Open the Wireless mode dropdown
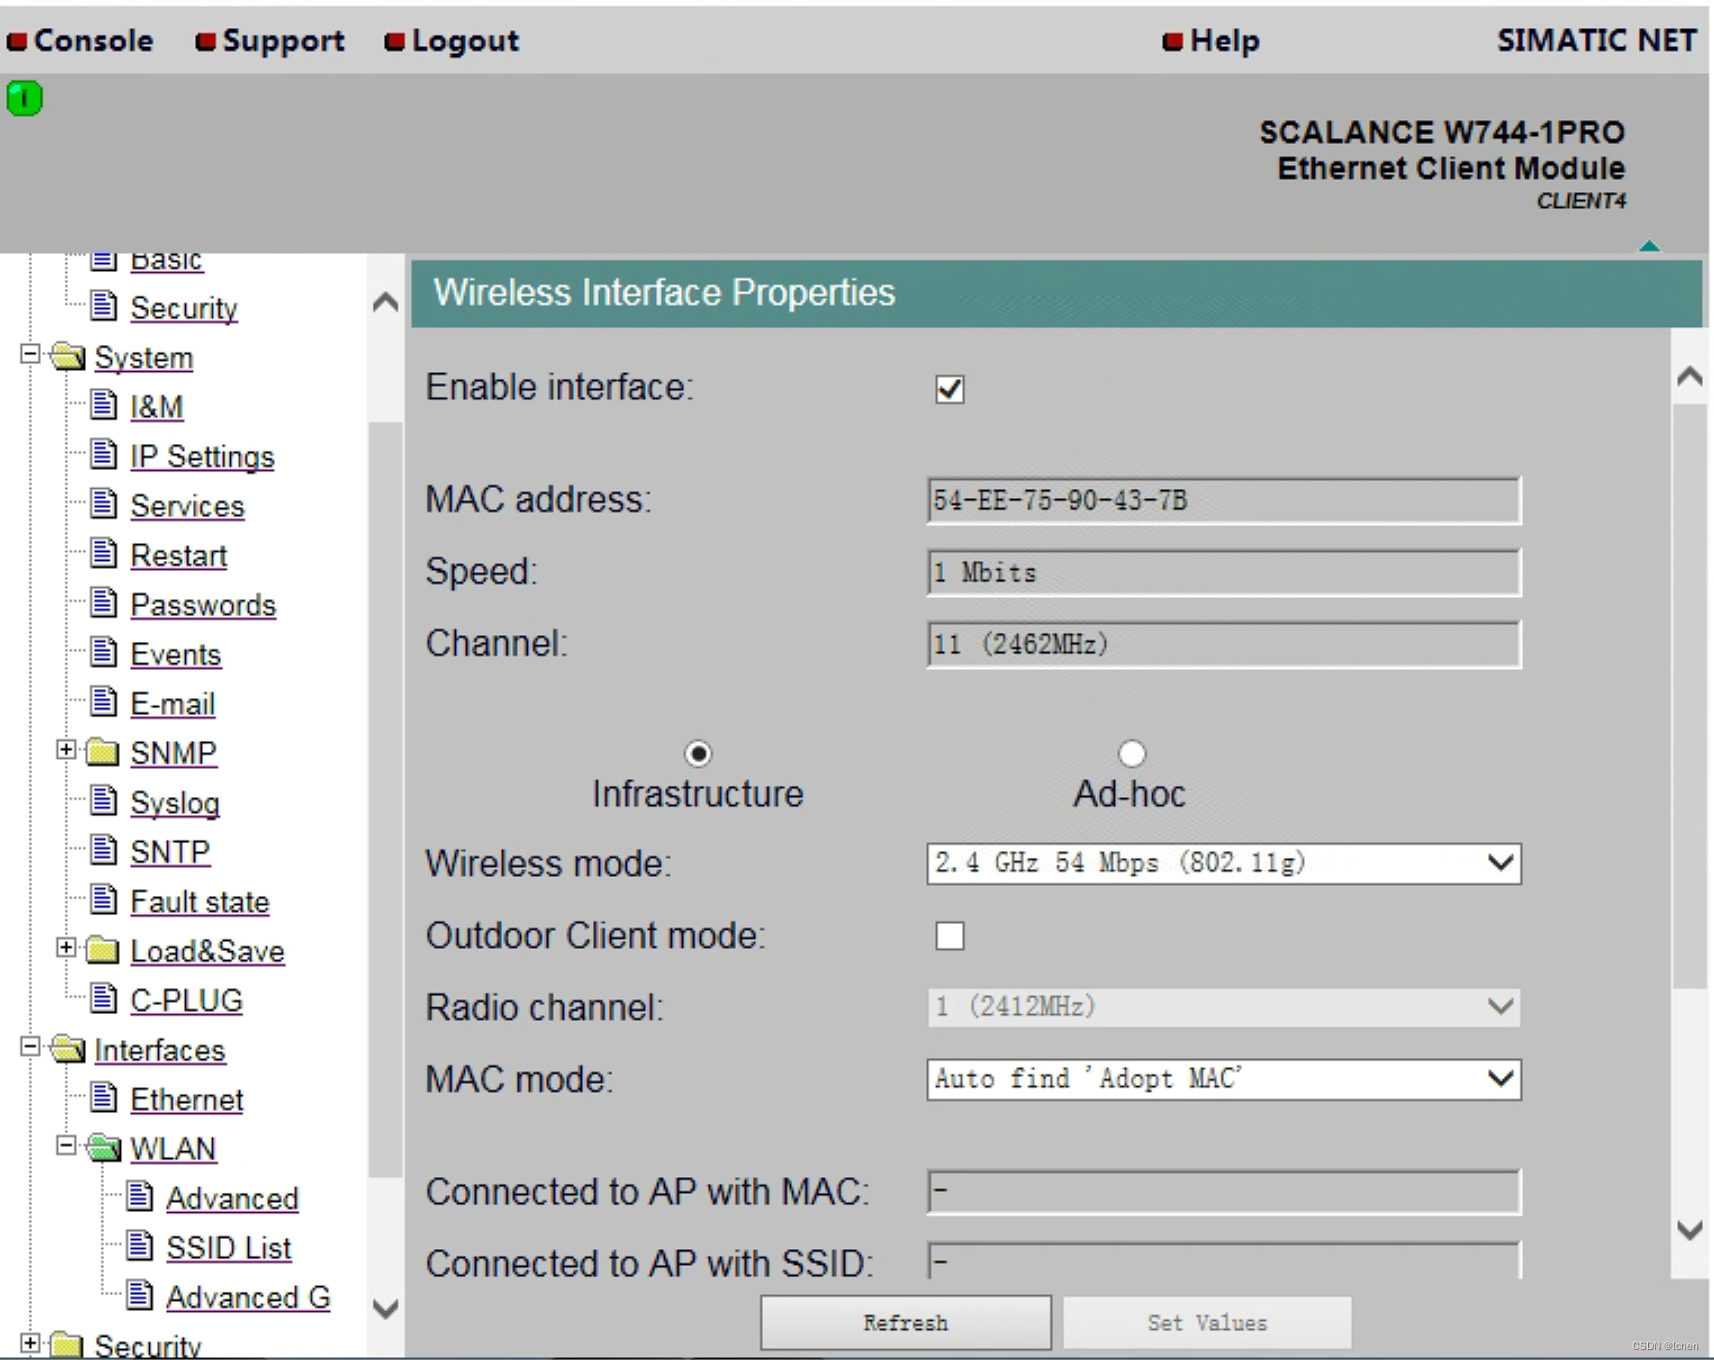This screenshot has width=1714, height=1360. pyautogui.click(x=1224, y=863)
